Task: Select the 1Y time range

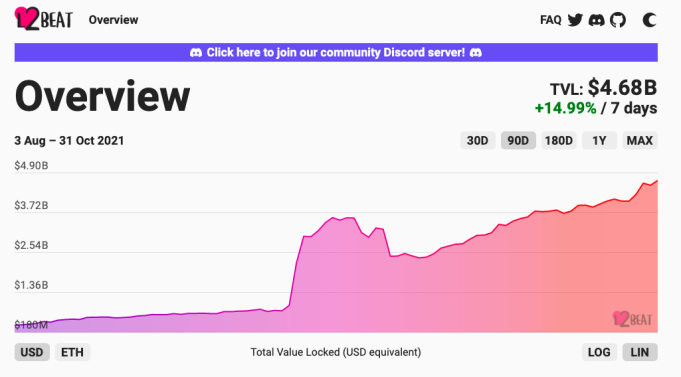Action: (x=599, y=141)
